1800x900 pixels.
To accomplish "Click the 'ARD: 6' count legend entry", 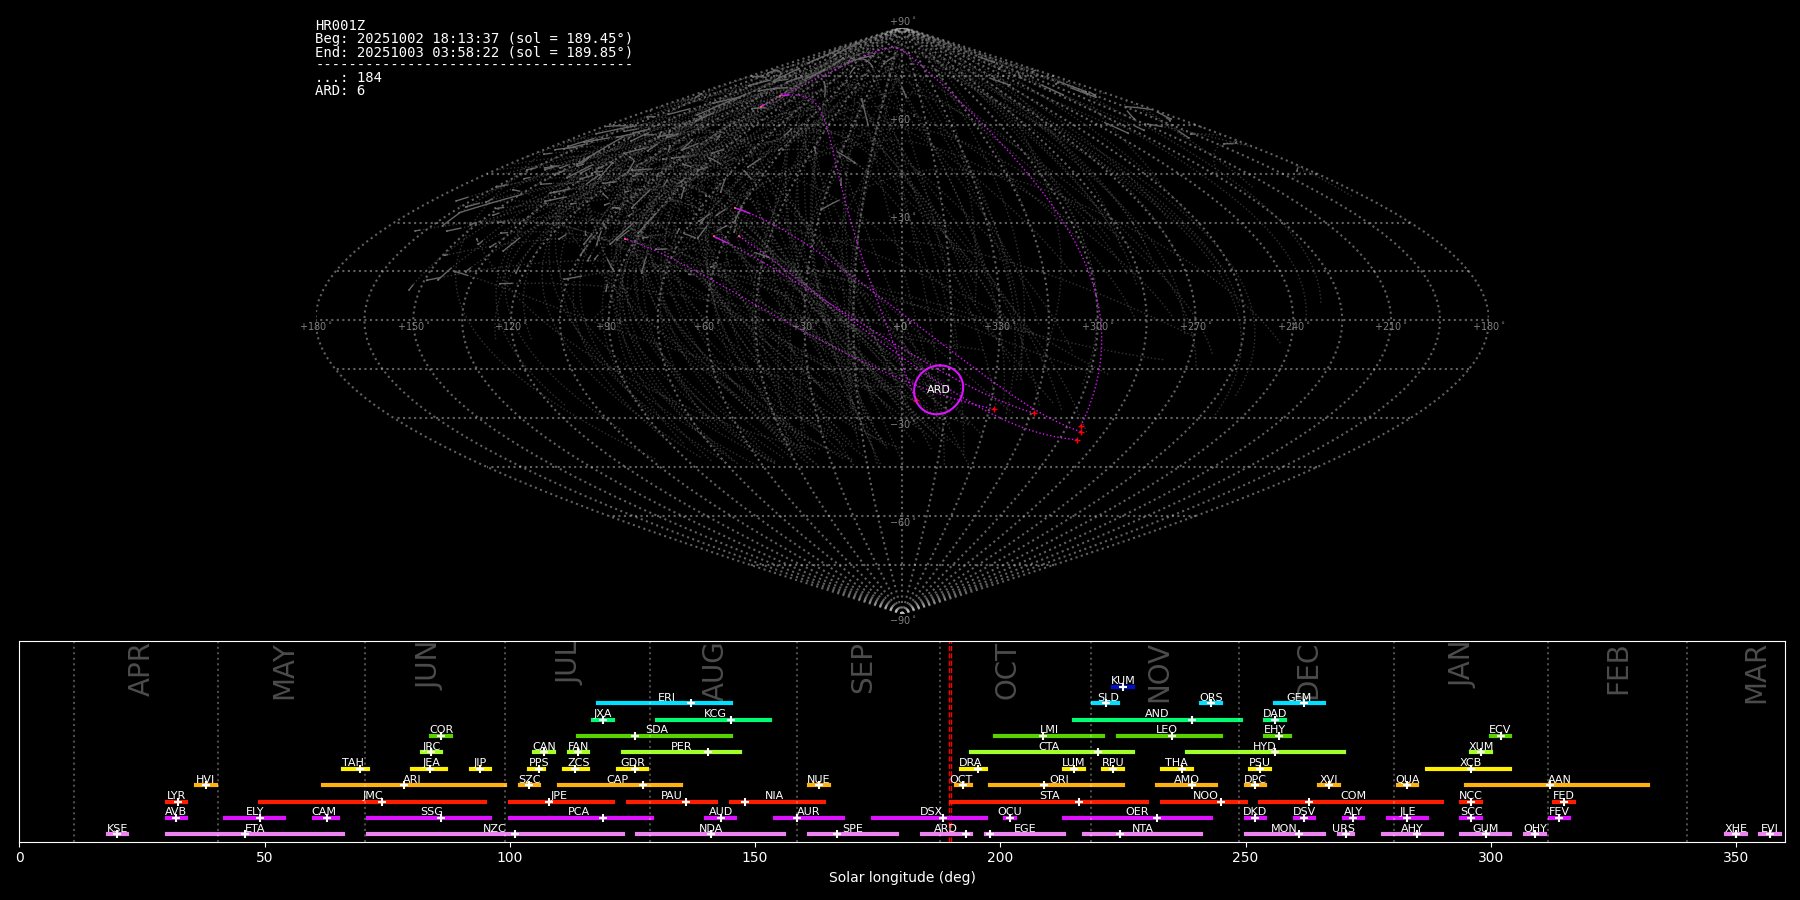I will (x=340, y=91).
